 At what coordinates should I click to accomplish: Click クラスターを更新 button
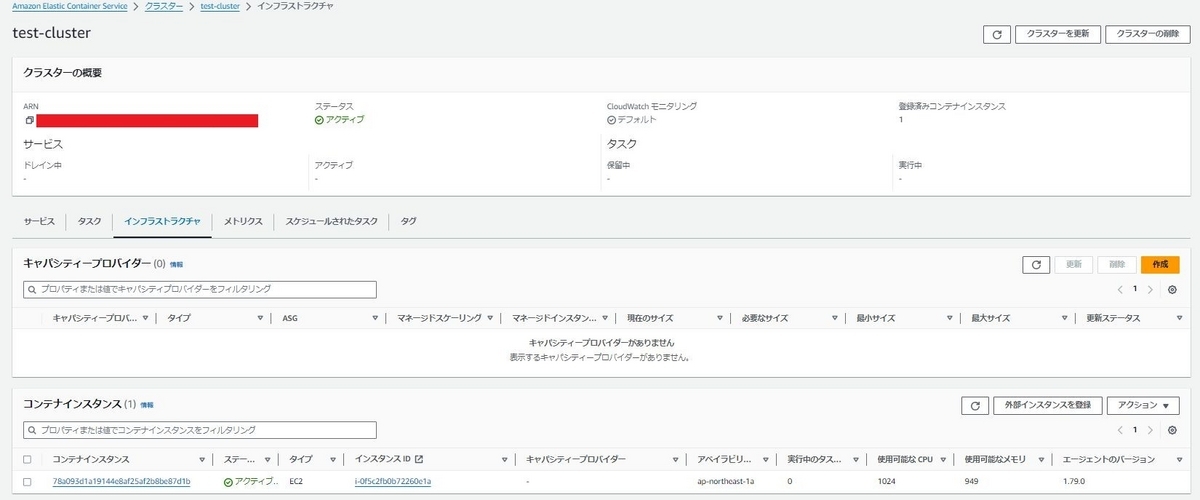(x=1058, y=34)
